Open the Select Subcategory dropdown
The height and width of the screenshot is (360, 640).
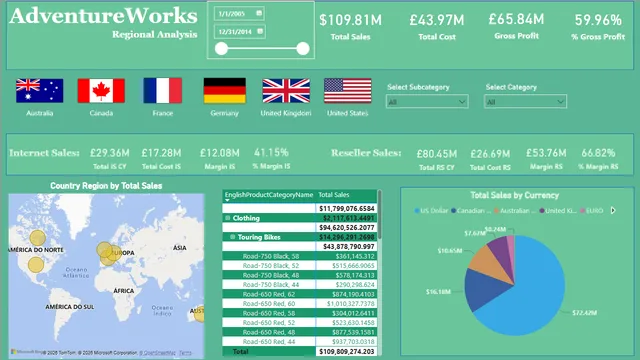tap(427, 102)
